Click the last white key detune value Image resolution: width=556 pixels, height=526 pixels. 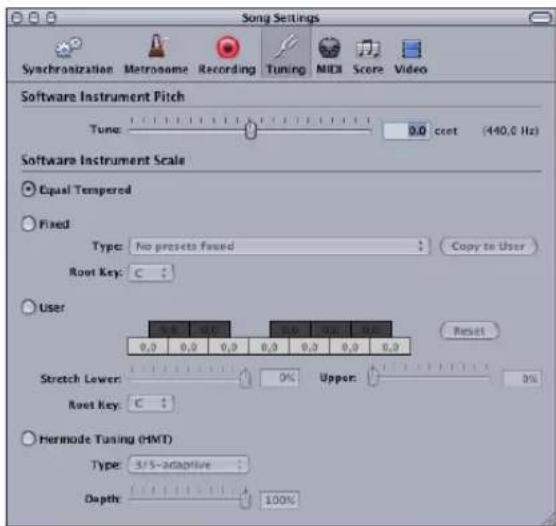point(390,347)
